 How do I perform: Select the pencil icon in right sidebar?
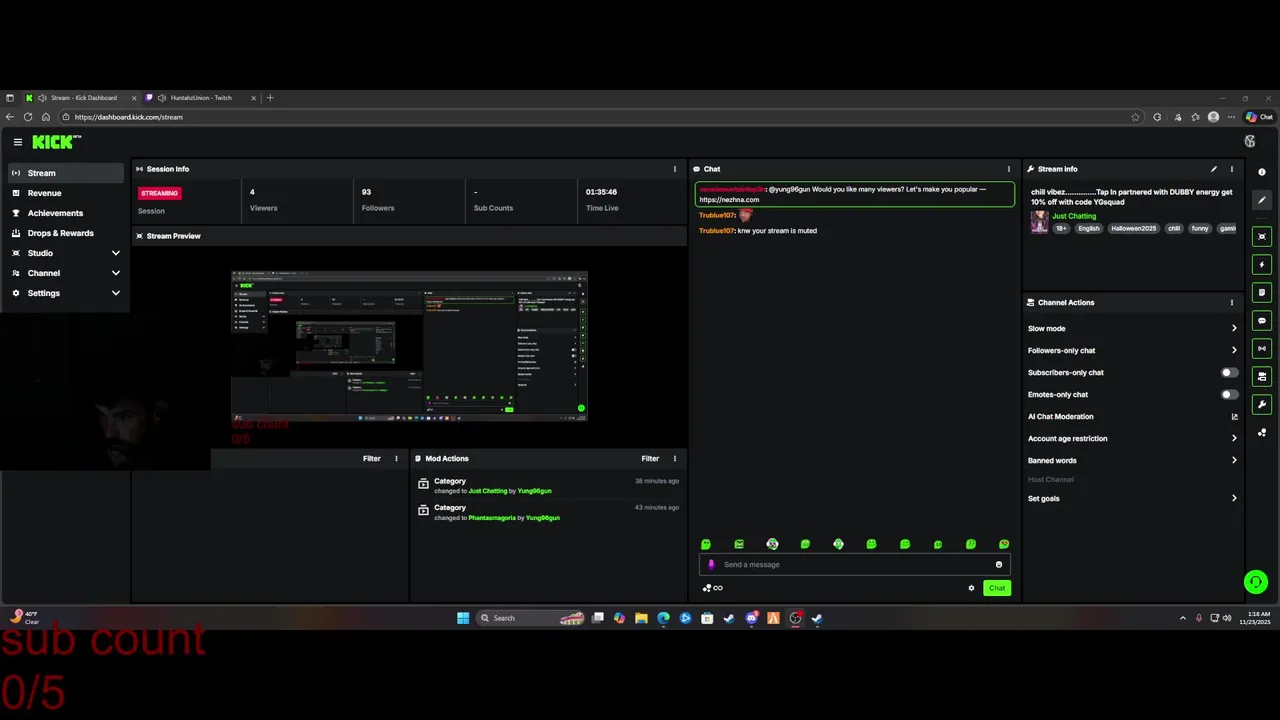pos(1262,200)
